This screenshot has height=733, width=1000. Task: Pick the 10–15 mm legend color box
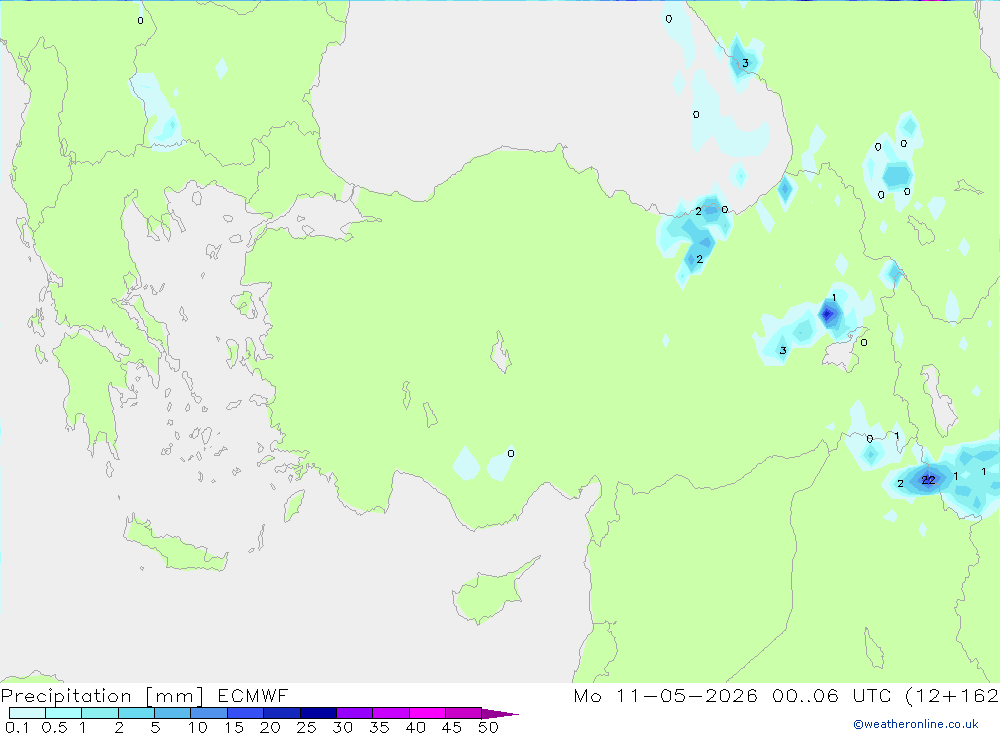(209, 713)
